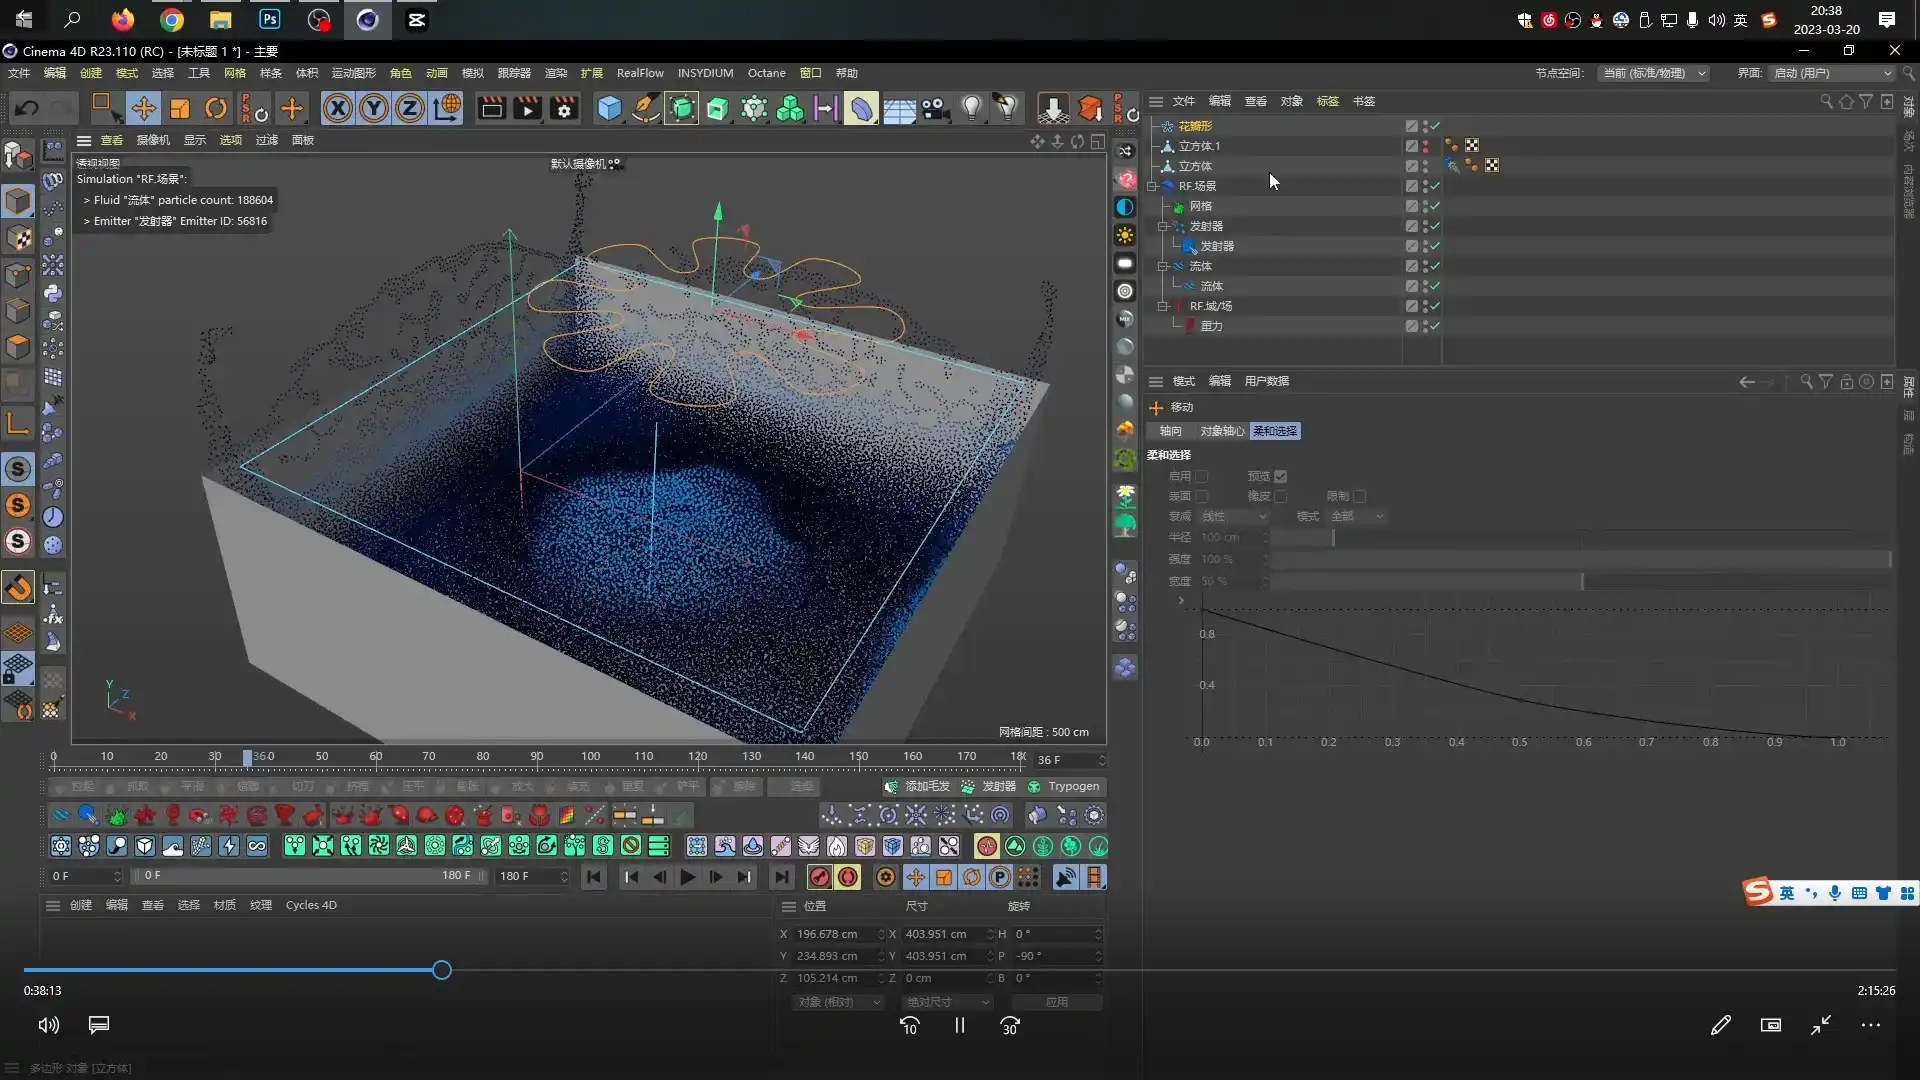1920x1080 pixels.
Task: Click the Undo icon in the toolbar
Action: 25,108
